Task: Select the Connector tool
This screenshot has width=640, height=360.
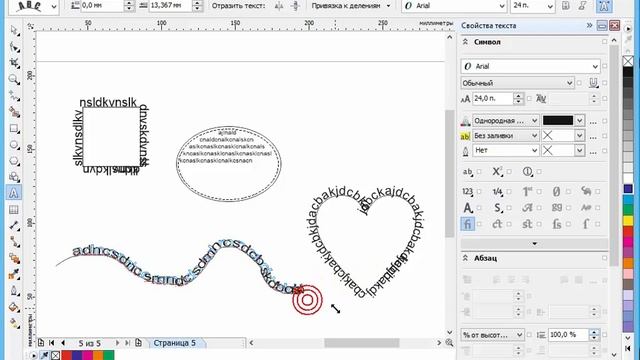Action: (14, 242)
